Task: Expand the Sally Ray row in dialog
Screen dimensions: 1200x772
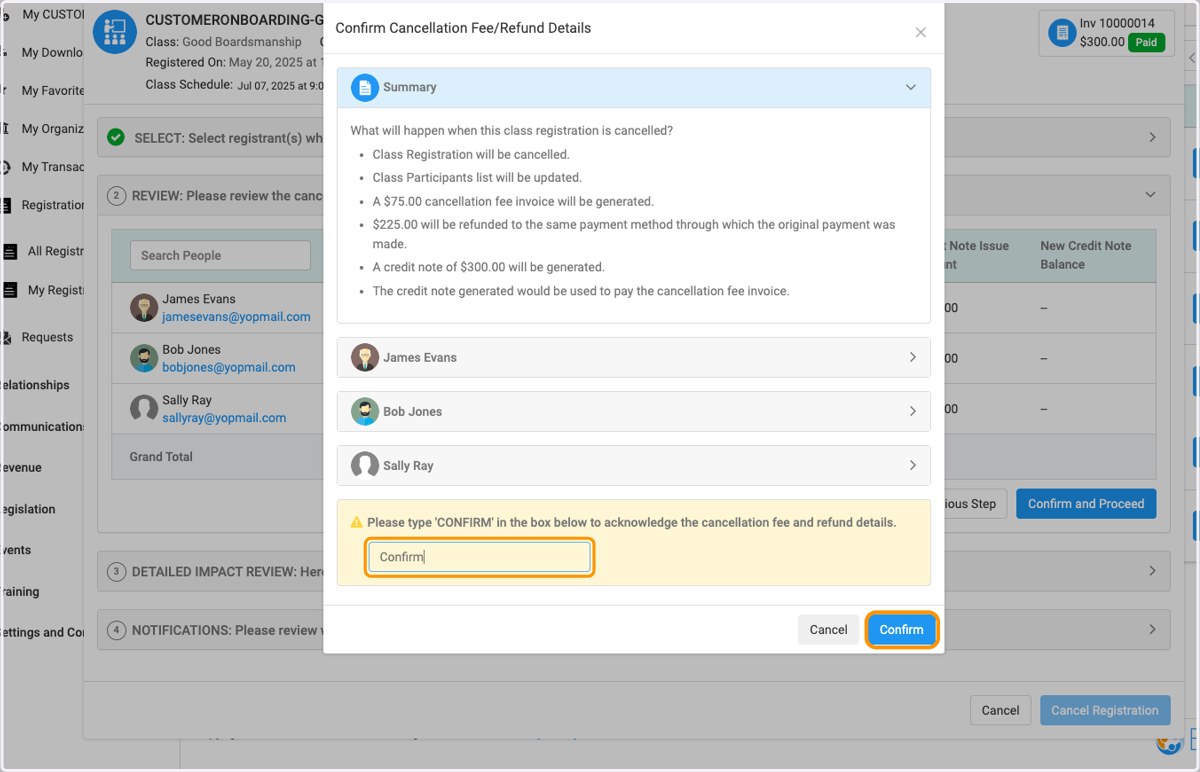Action: (634, 465)
